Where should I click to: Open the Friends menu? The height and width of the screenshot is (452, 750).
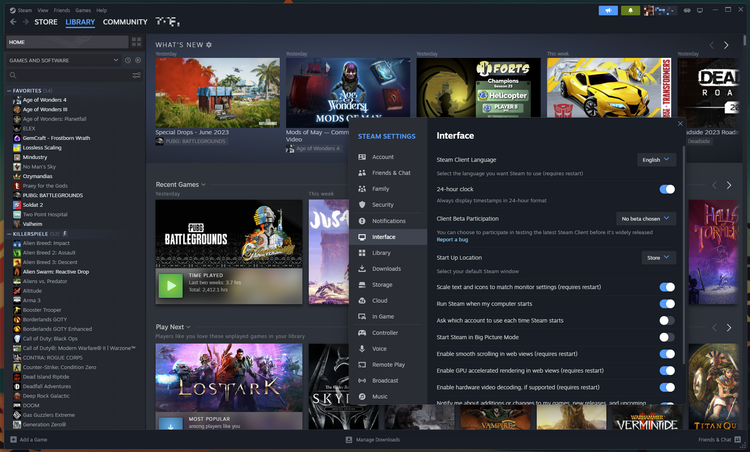click(x=62, y=10)
